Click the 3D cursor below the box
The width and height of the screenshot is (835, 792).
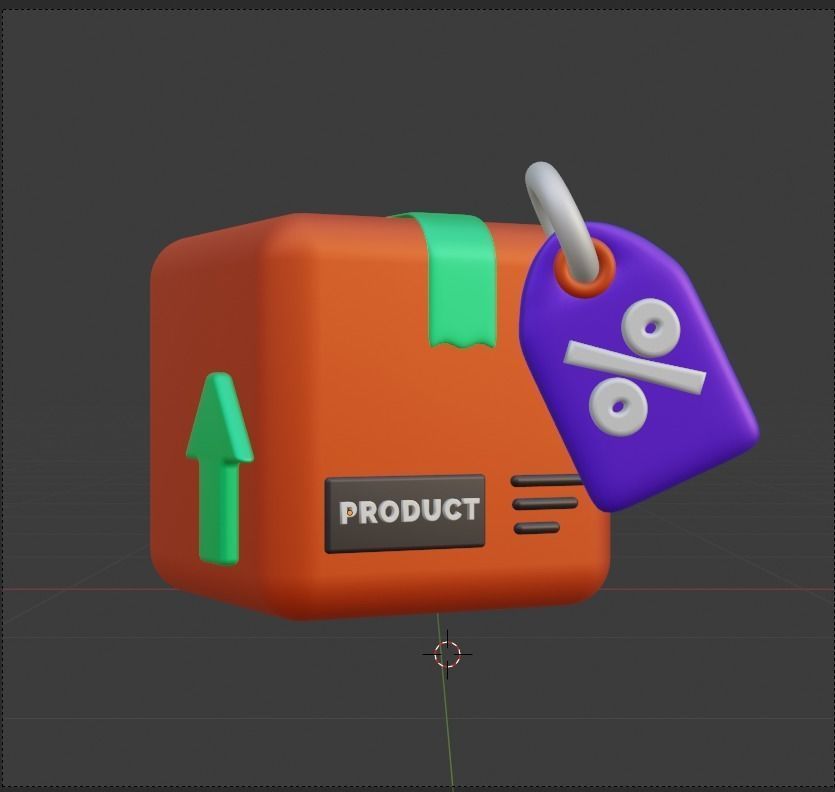(x=447, y=654)
